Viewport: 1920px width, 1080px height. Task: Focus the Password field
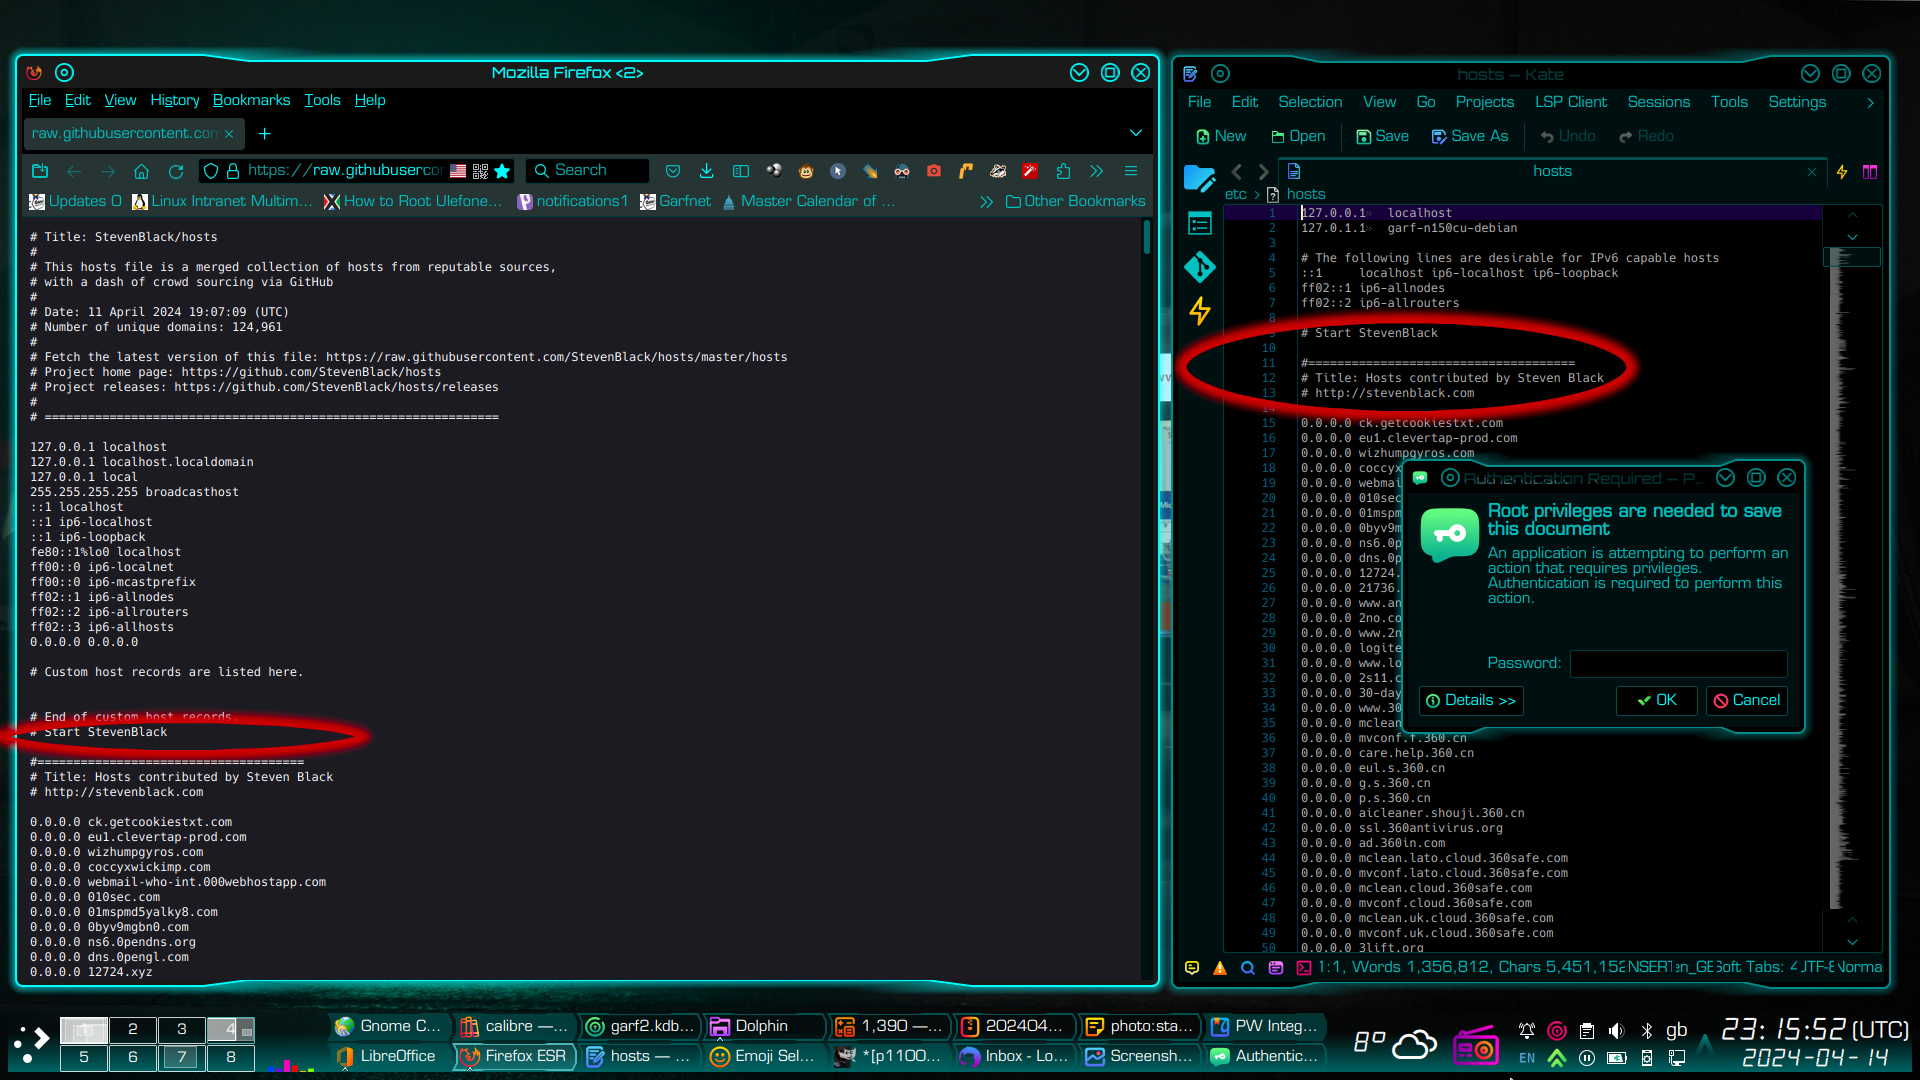tap(1678, 663)
